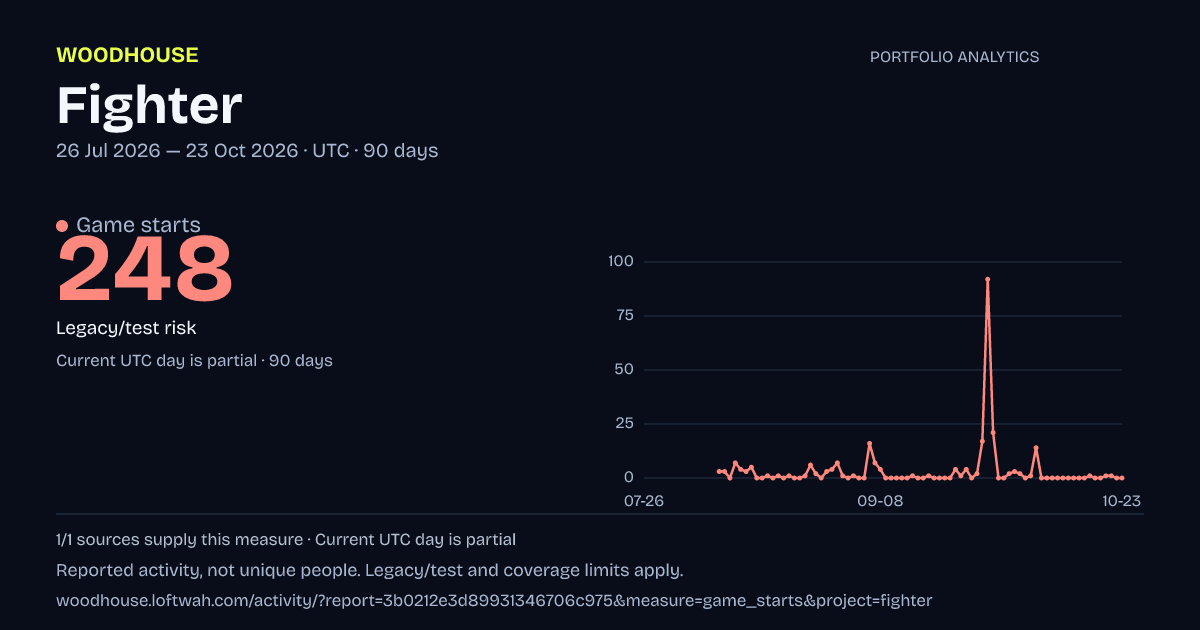Click the WOODHOUSE brand label

127,56
